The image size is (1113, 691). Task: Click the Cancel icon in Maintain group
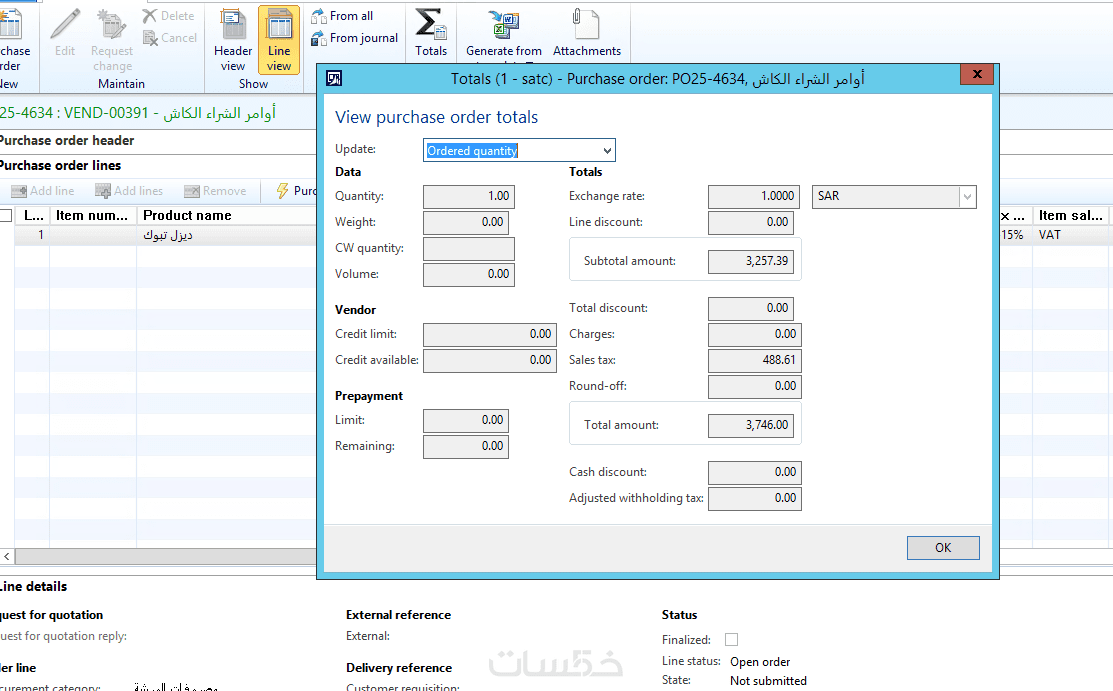(150, 38)
